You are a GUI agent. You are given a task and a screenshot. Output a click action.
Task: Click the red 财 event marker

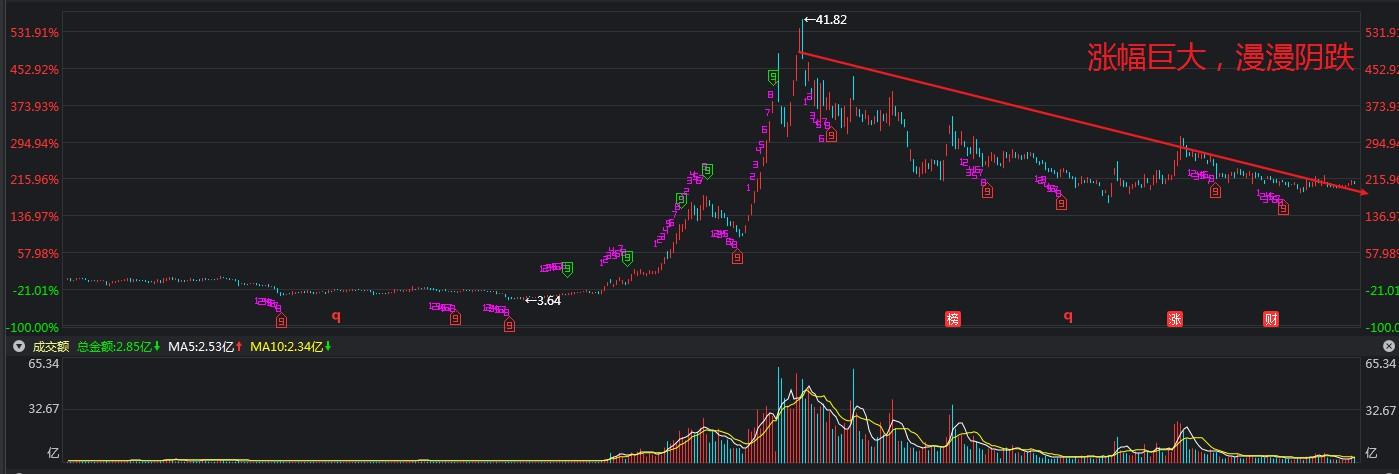click(x=1271, y=319)
